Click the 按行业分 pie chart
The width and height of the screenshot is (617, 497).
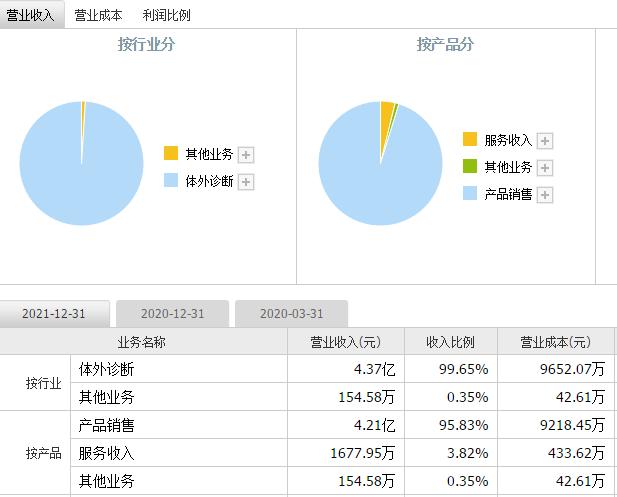(81, 163)
